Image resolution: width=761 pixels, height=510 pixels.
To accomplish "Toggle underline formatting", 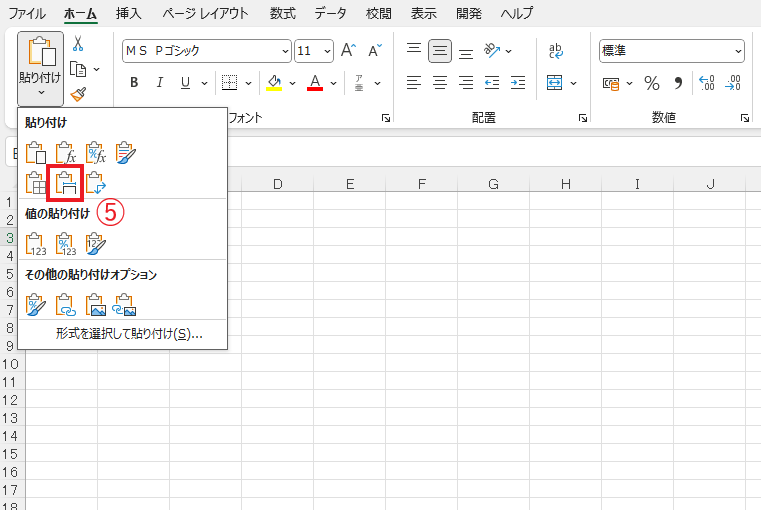I will 185,82.
